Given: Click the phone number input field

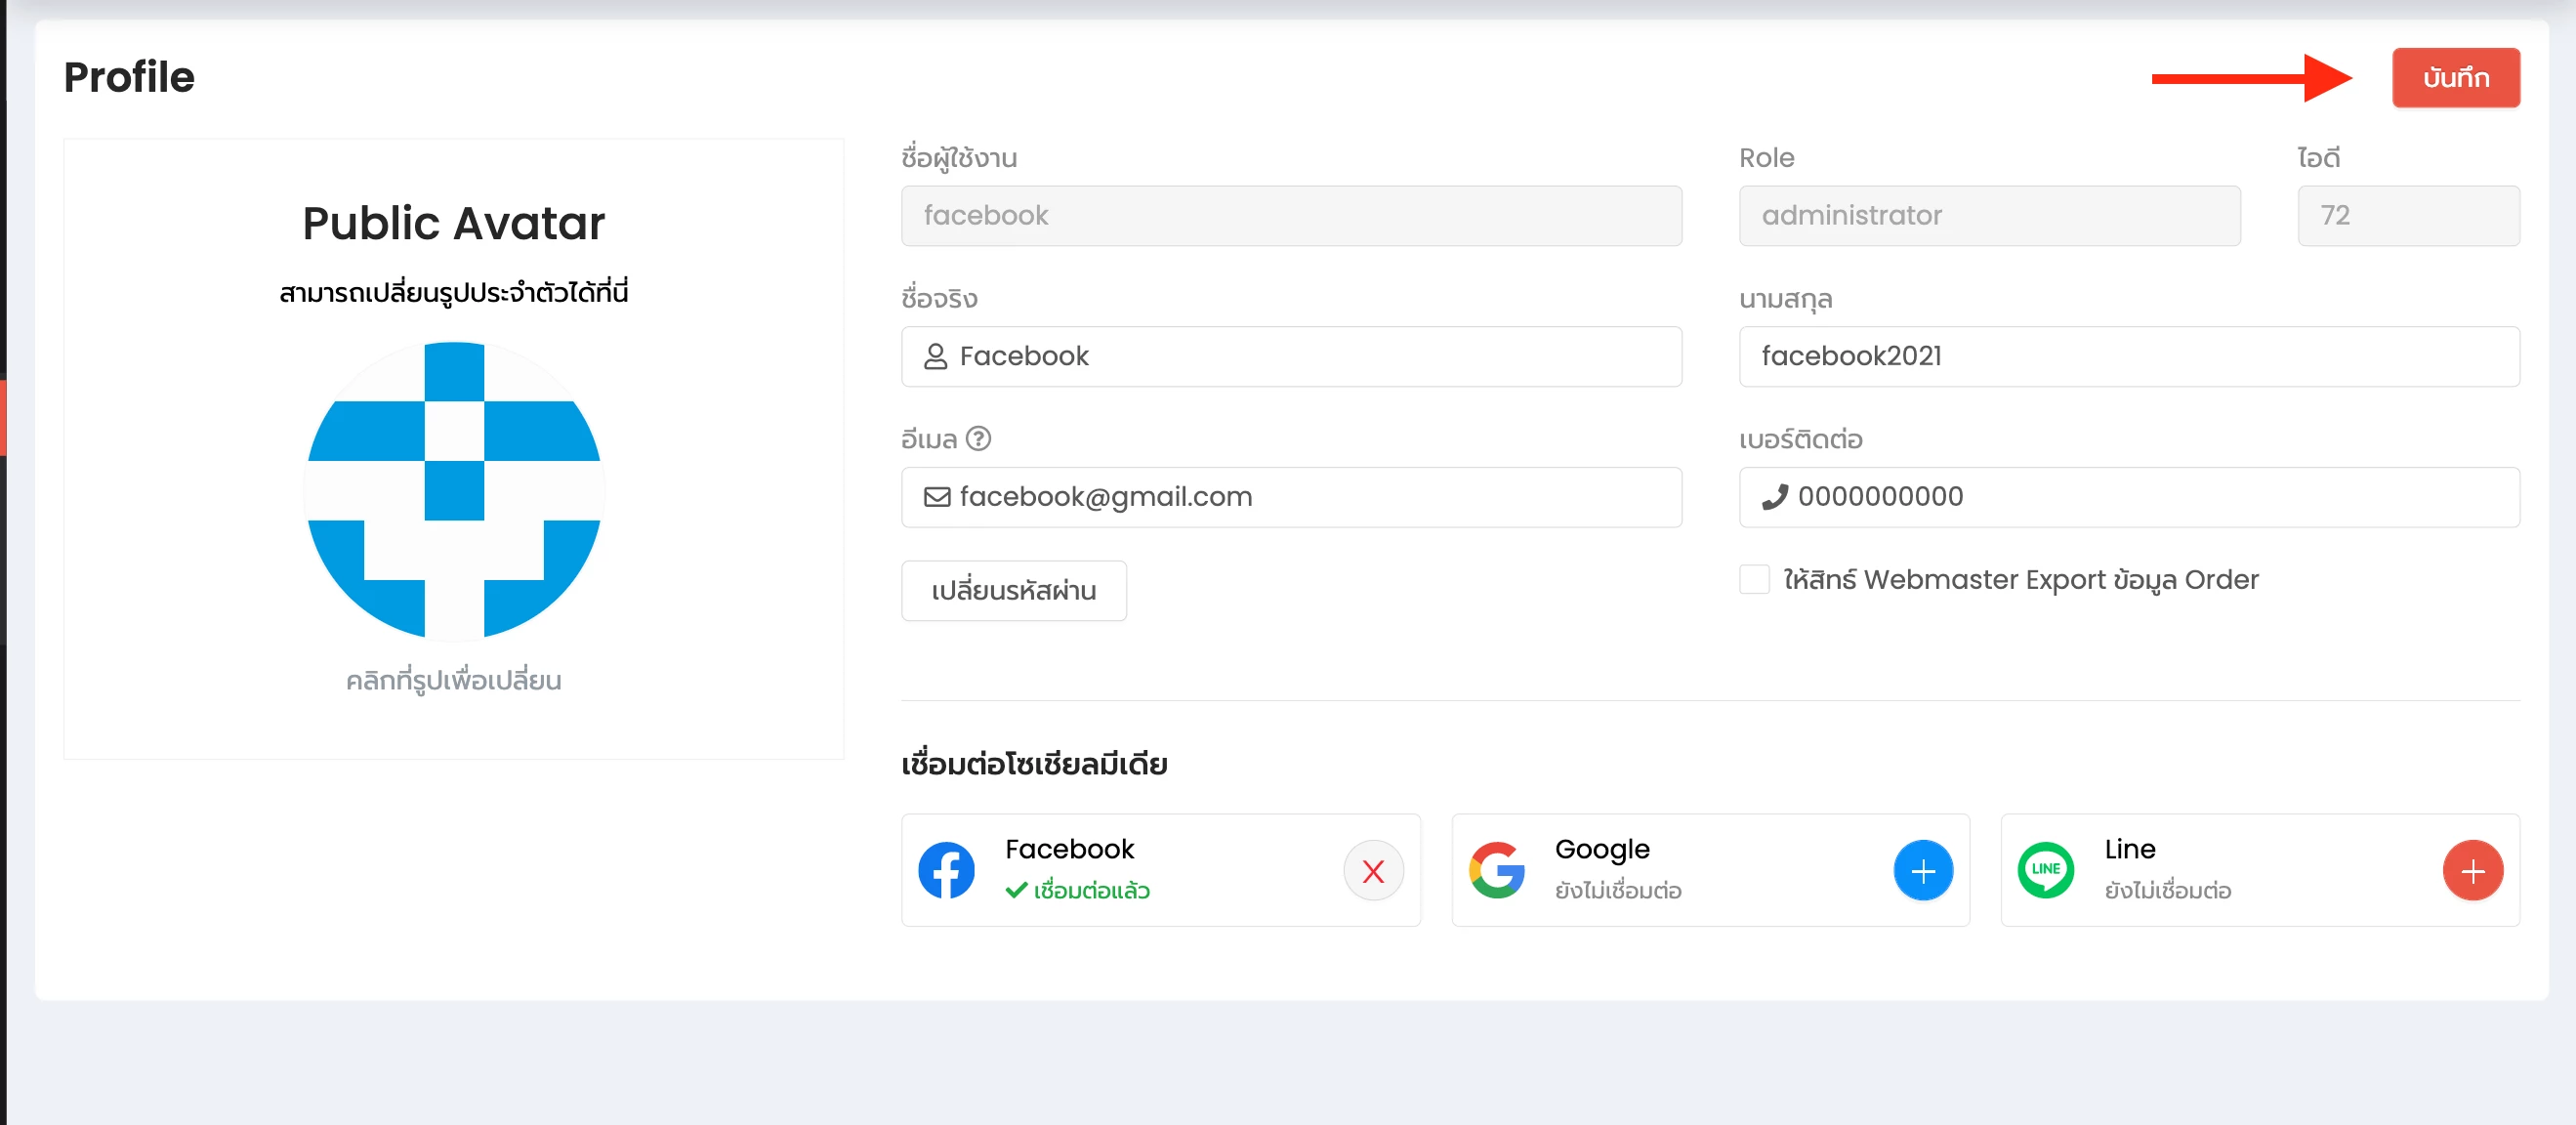Looking at the screenshot, I should click(x=2128, y=497).
